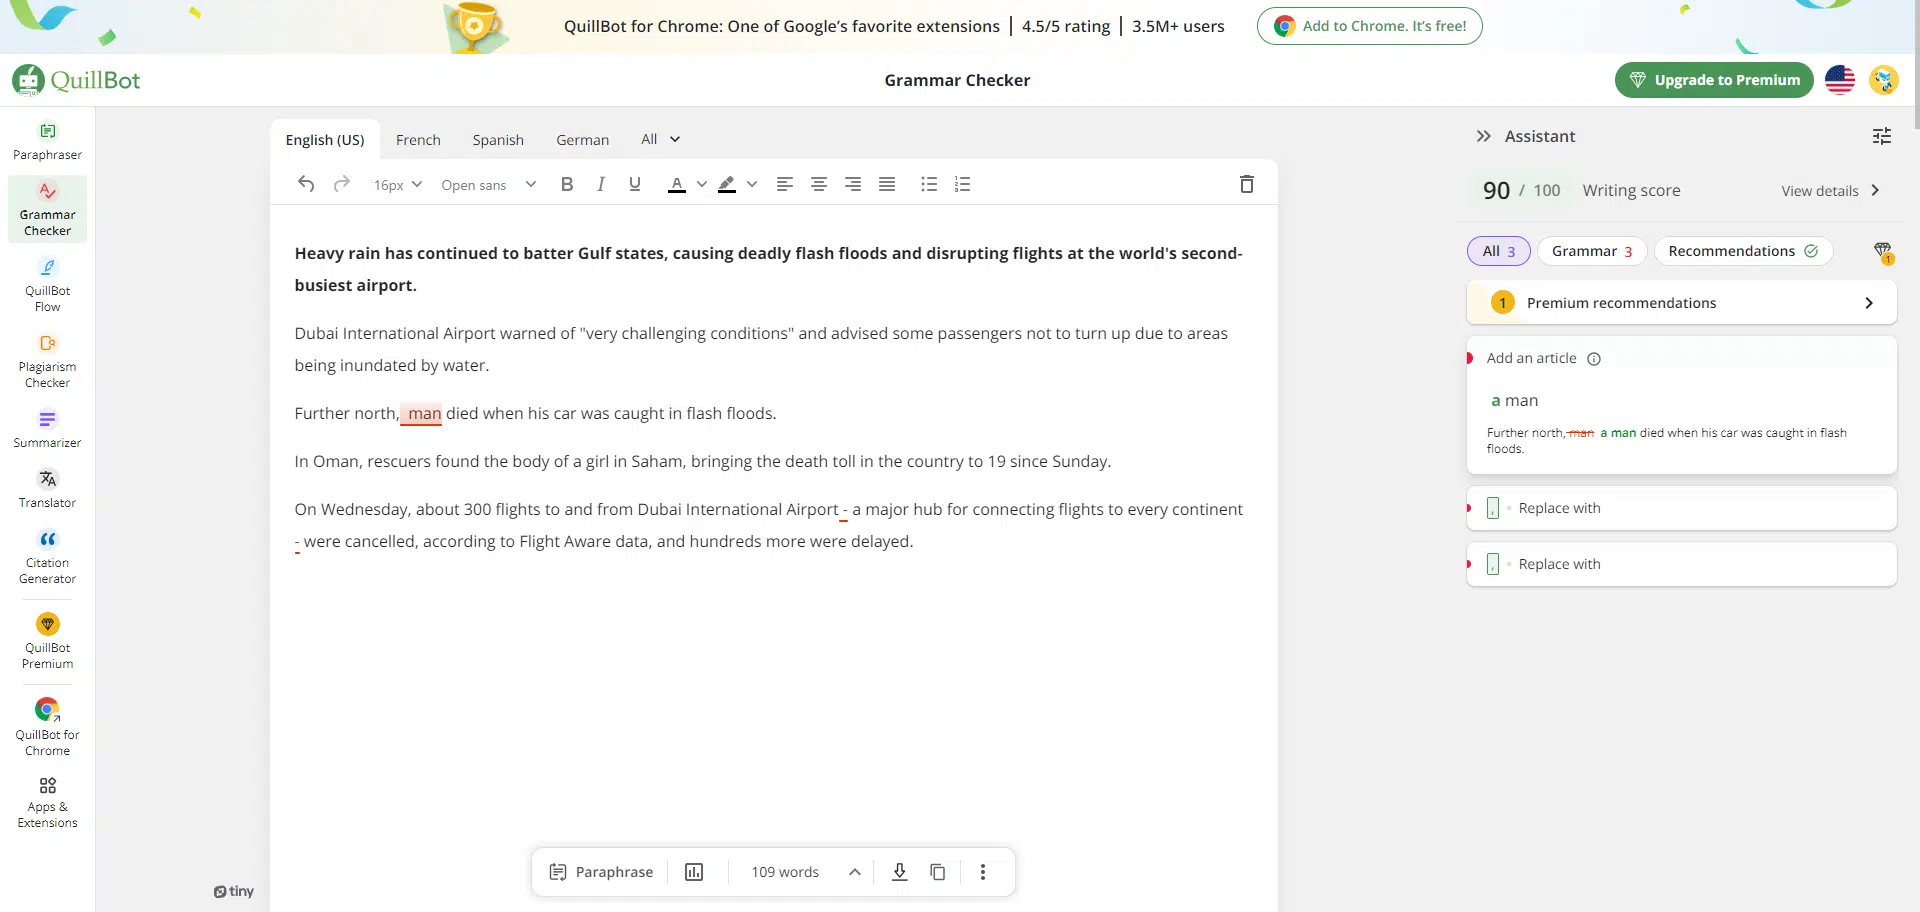Image resolution: width=1920 pixels, height=912 pixels.
Task: Switch to German language tab
Action: pyautogui.click(x=582, y=140)
